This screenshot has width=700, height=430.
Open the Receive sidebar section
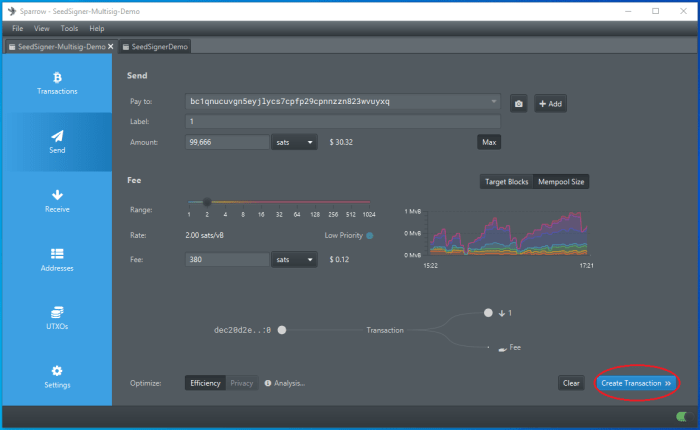point(57,201)
